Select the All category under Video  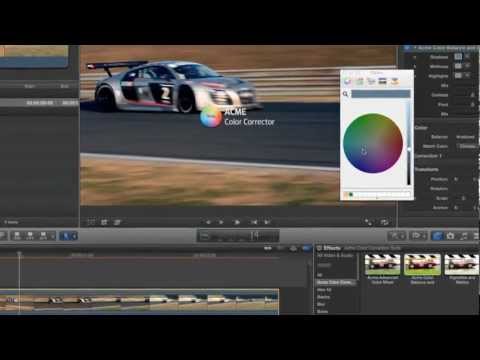click(x=320, y=275)
